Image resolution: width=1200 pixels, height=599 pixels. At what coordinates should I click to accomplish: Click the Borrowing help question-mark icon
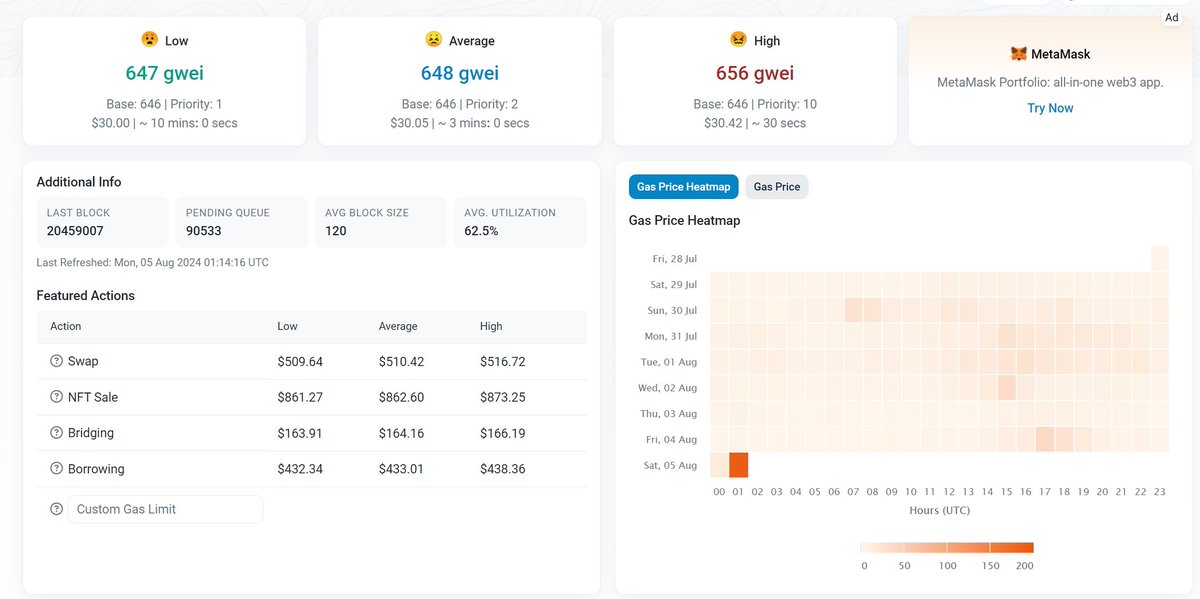[x=56, y=469]
